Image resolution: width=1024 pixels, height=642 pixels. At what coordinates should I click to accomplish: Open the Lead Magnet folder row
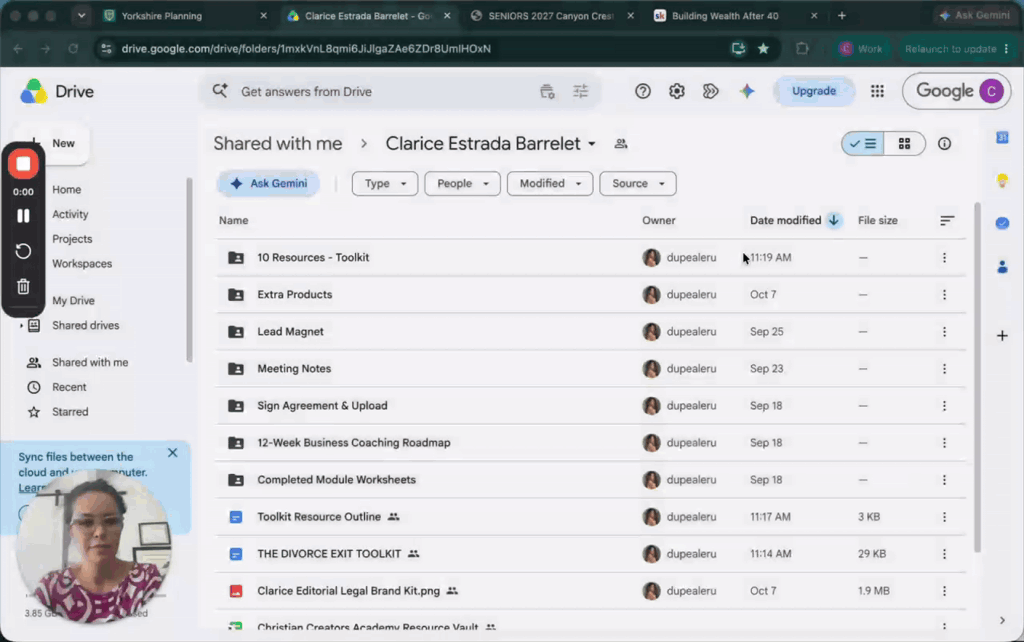(x=591, y=332)
